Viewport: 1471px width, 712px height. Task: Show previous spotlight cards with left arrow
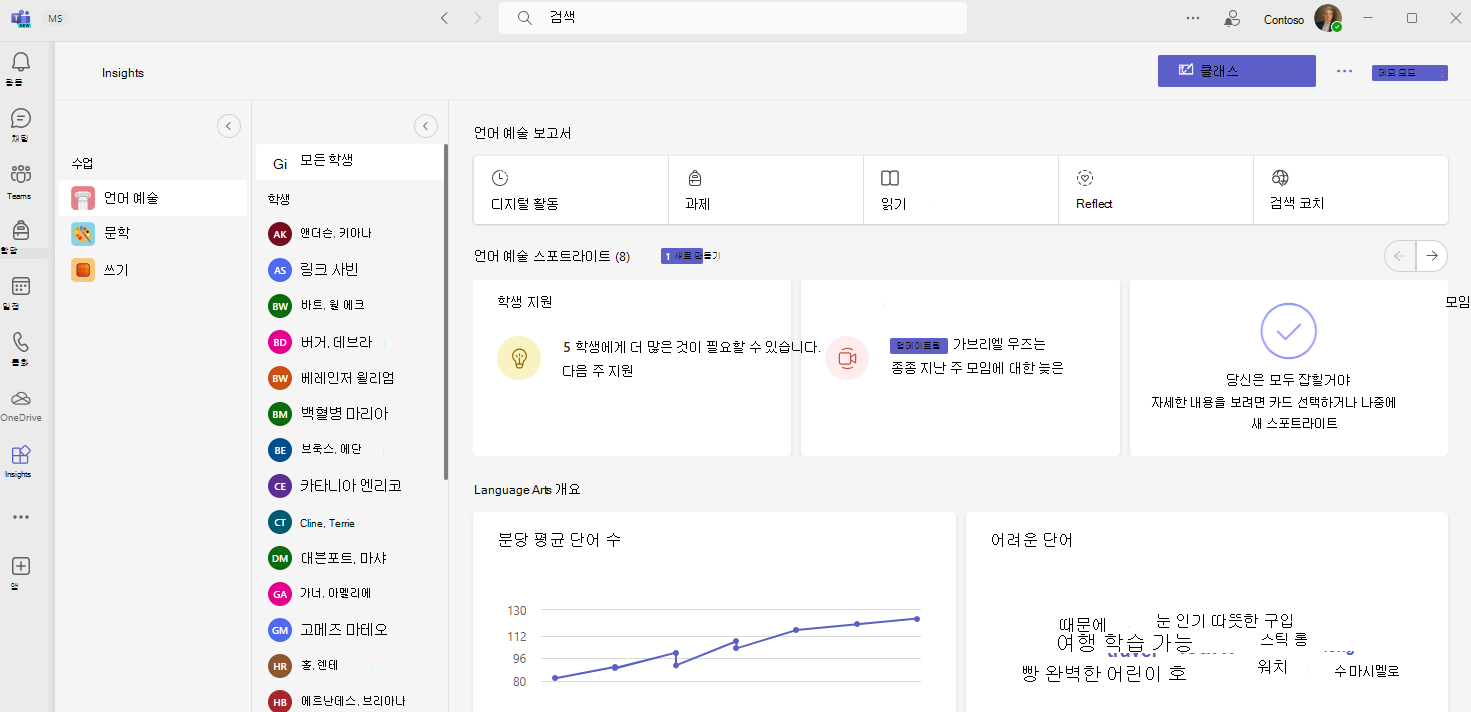pos(1400,257)
